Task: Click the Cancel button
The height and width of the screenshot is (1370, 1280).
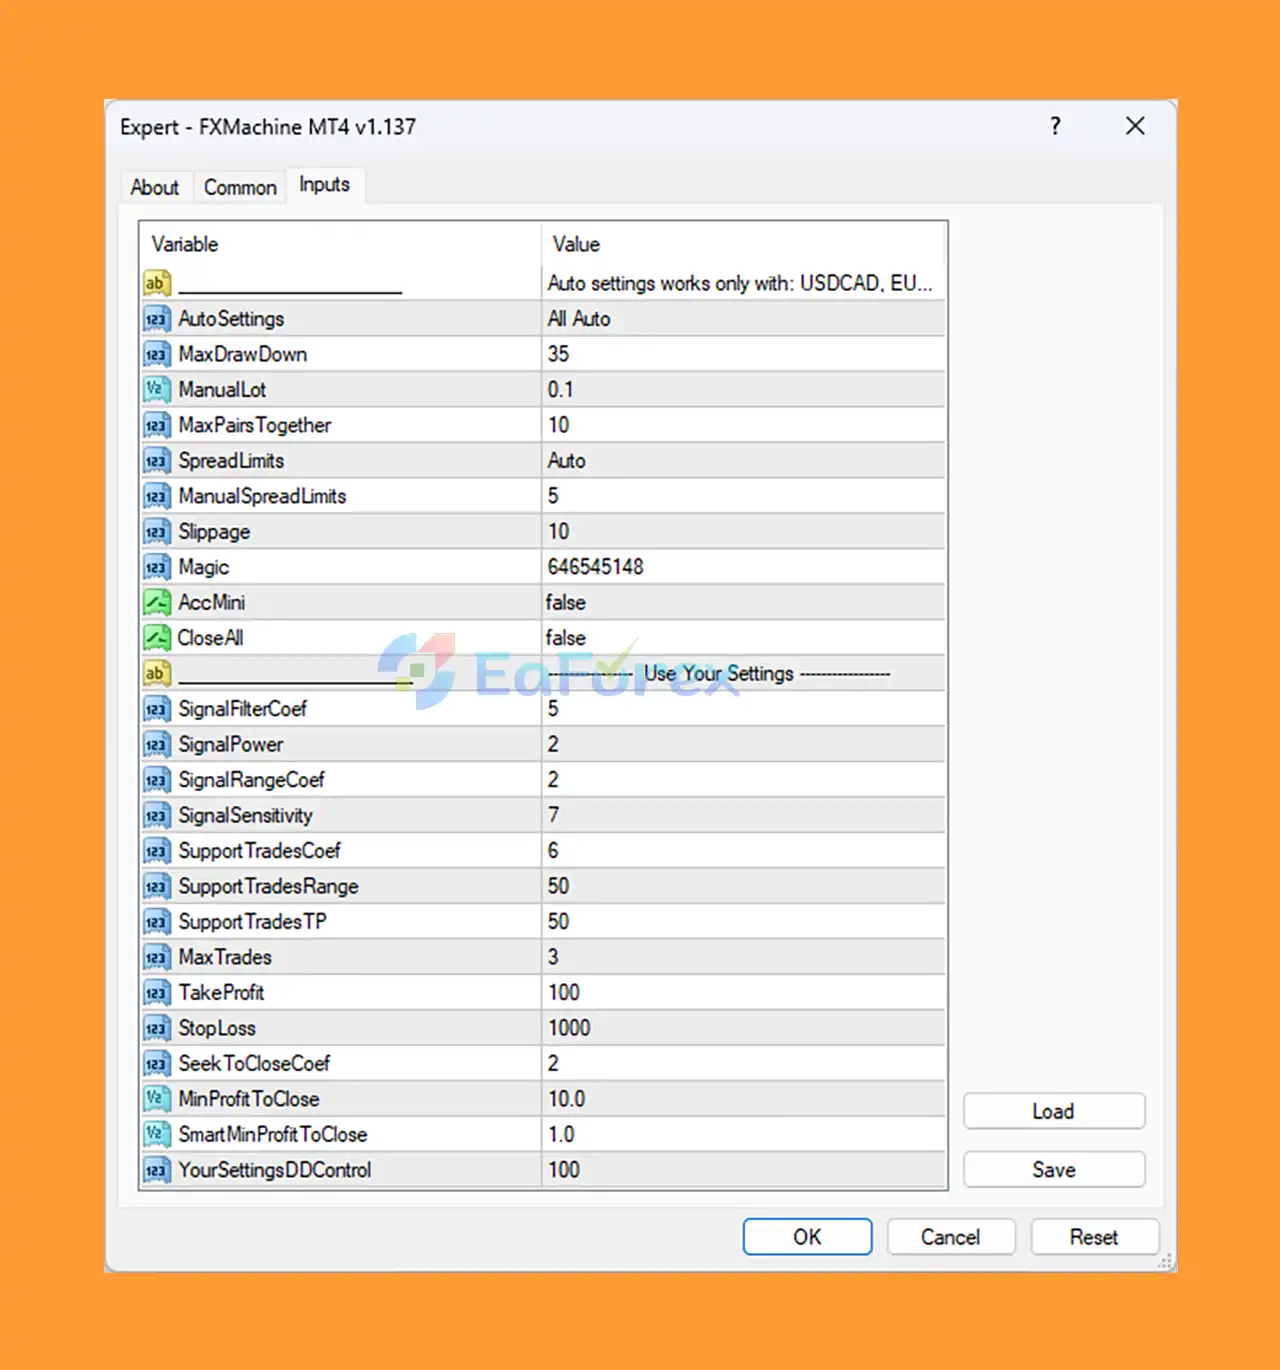Action: coord(951,1237)
